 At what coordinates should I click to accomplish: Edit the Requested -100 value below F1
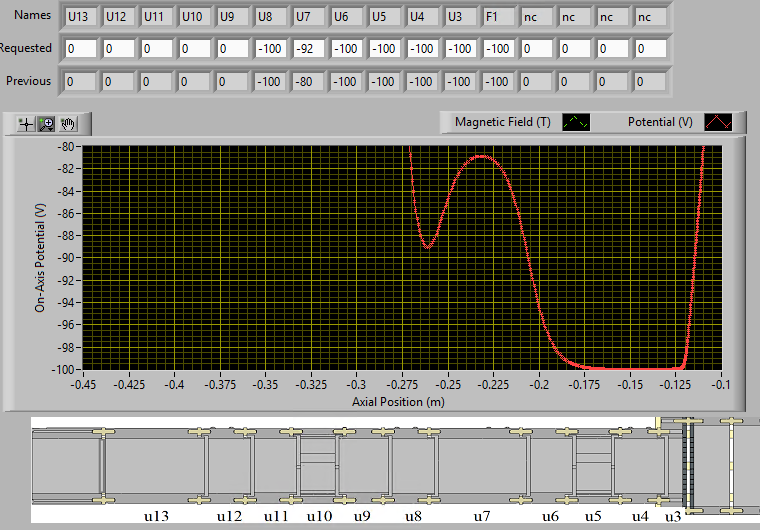click(498, 48)
